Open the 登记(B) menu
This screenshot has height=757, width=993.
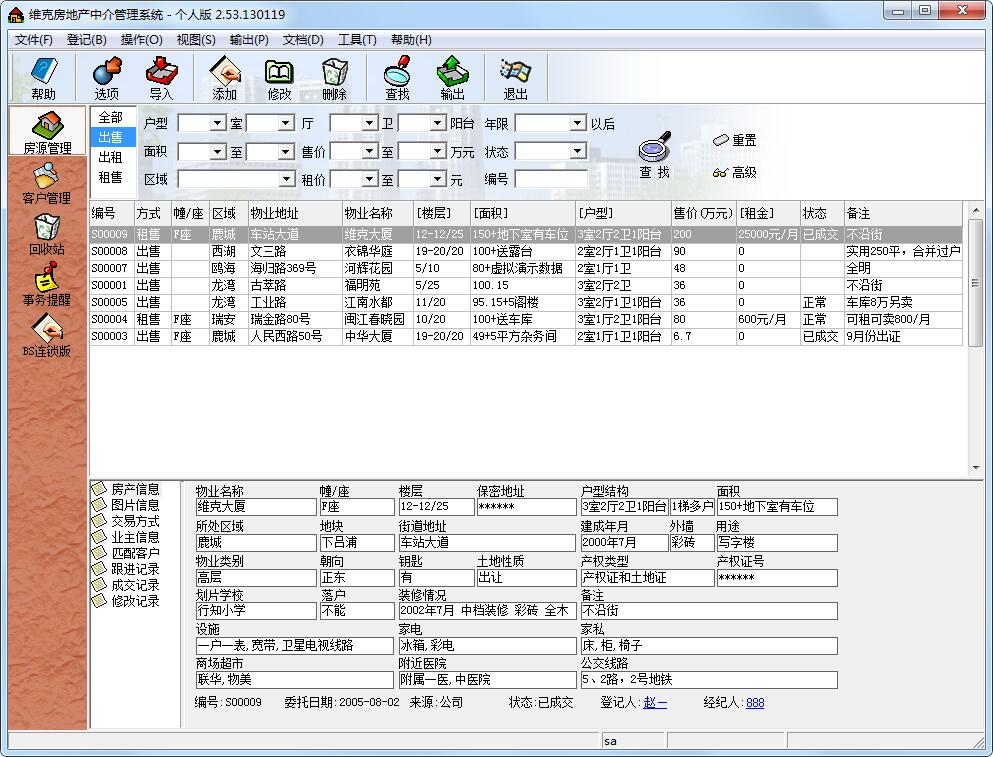coord(87,40)
